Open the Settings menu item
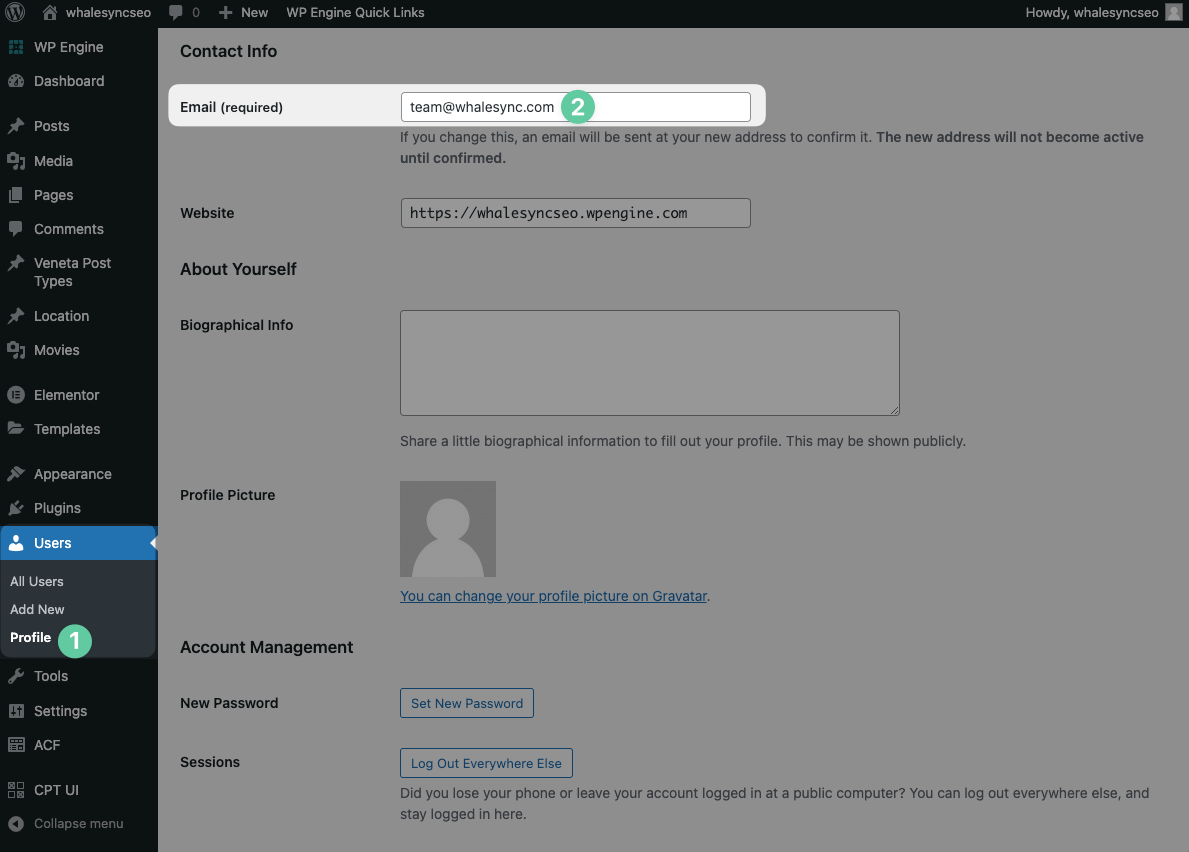This screenshot has width=1189, height=852. coord(61,711)
